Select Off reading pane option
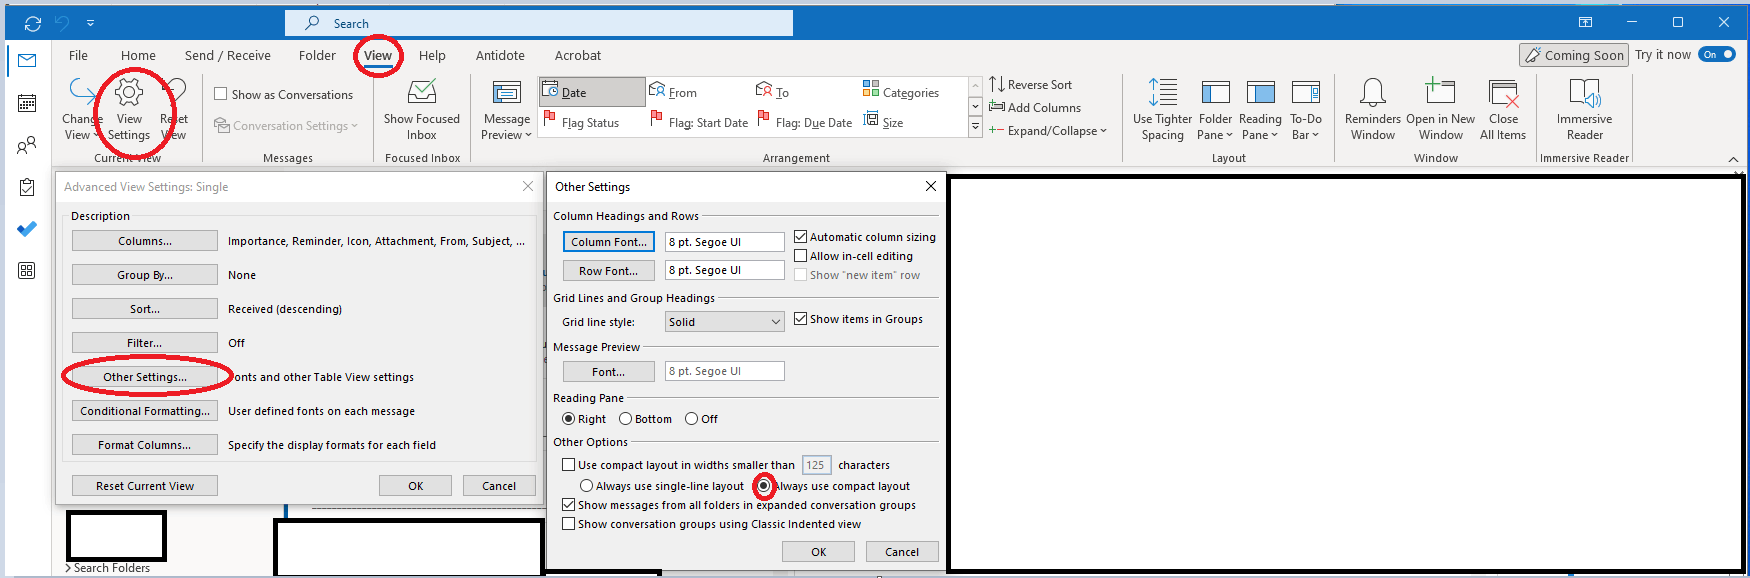 pyautogui.click(x=691, y=419)
